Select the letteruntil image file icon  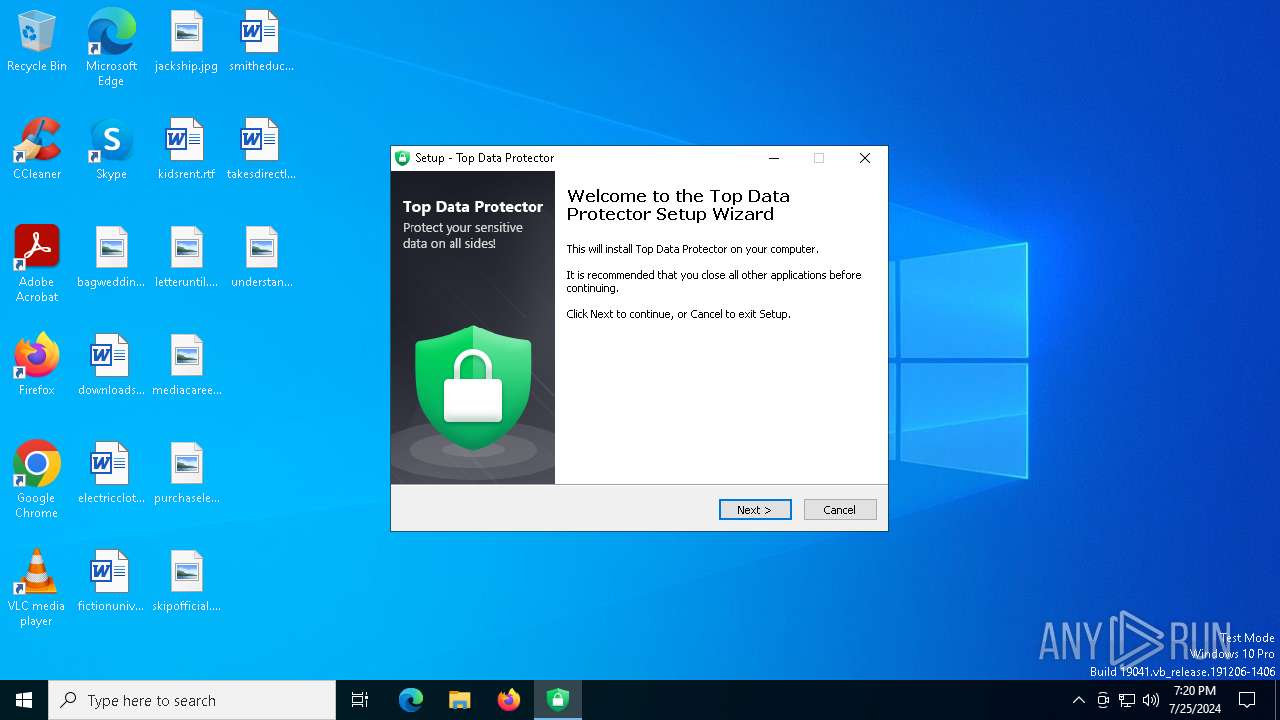pos(186,258)
